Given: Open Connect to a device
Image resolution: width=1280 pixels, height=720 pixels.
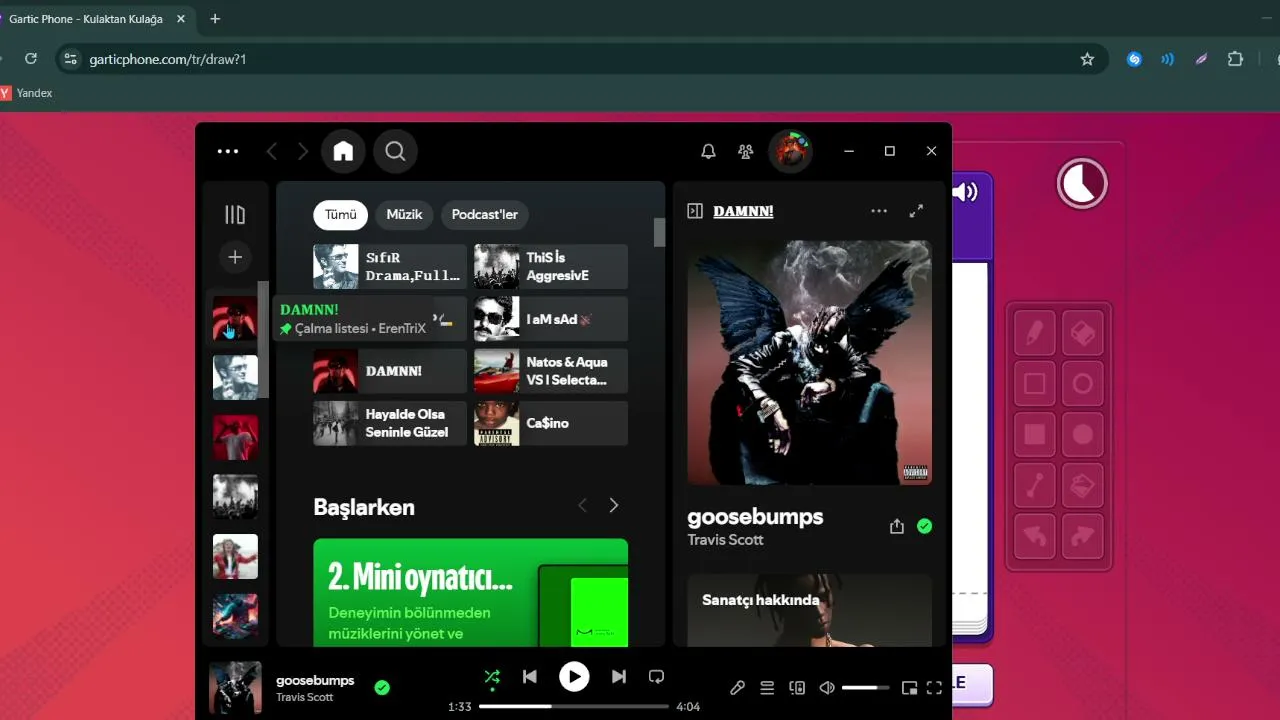Looking at the screenshot, I should pyautogui.click(x=797, y=688).
